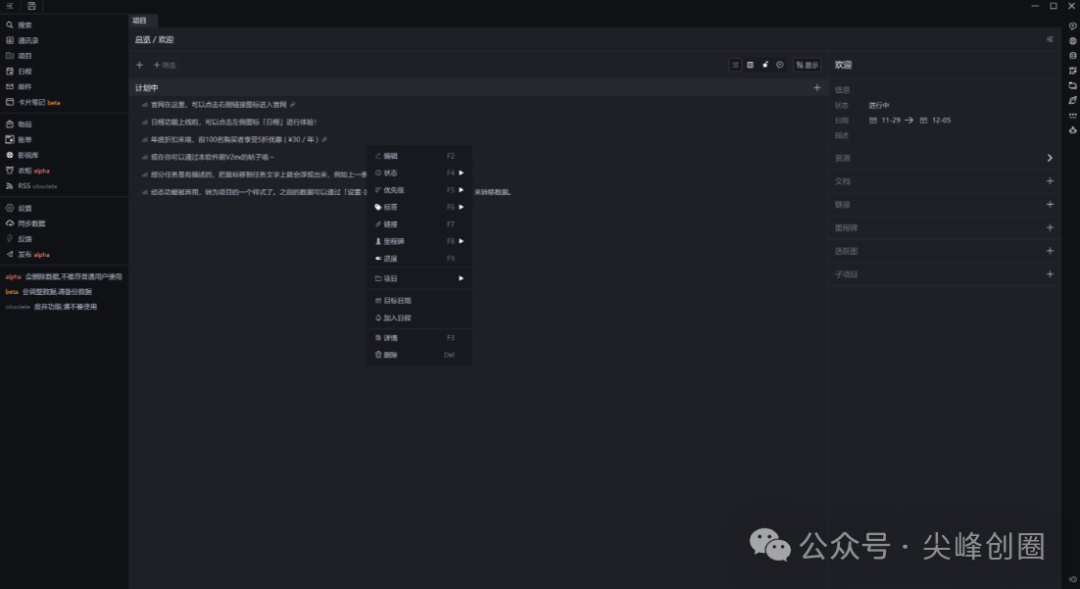Viewport: 1080px width, 589px height.
Task: Click the link icon after 进入官网
Action: (293, 105)
